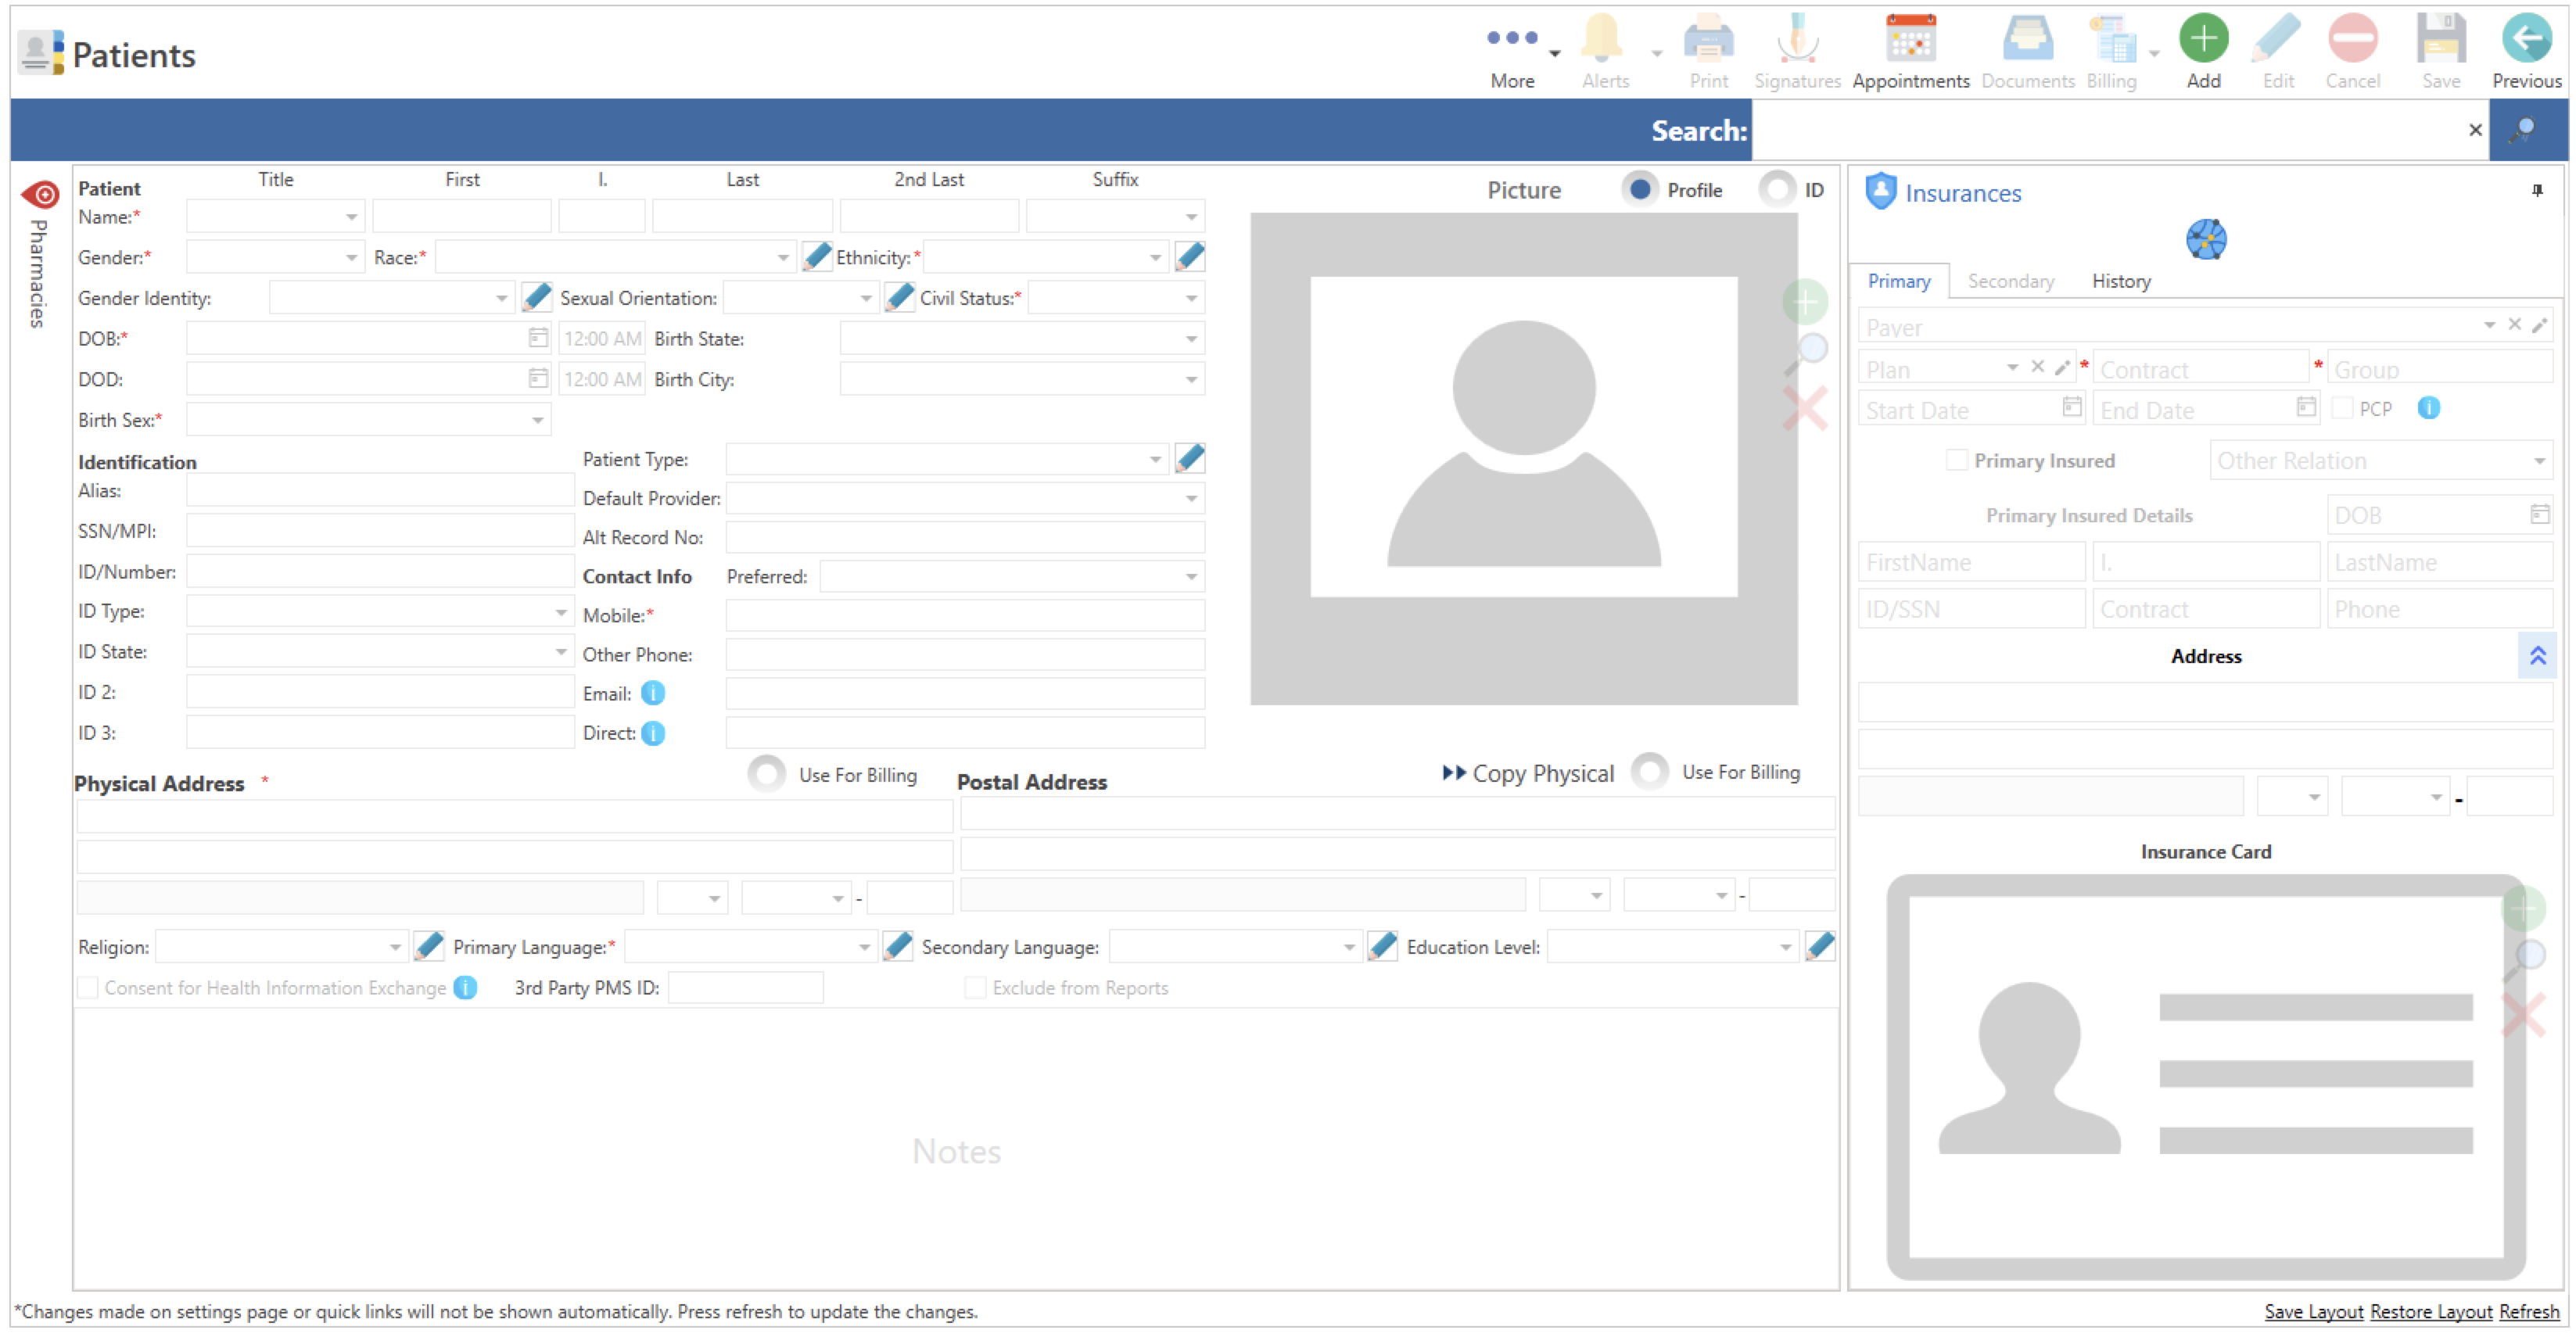Open the More options dots icon

[x=1512, y=38]
